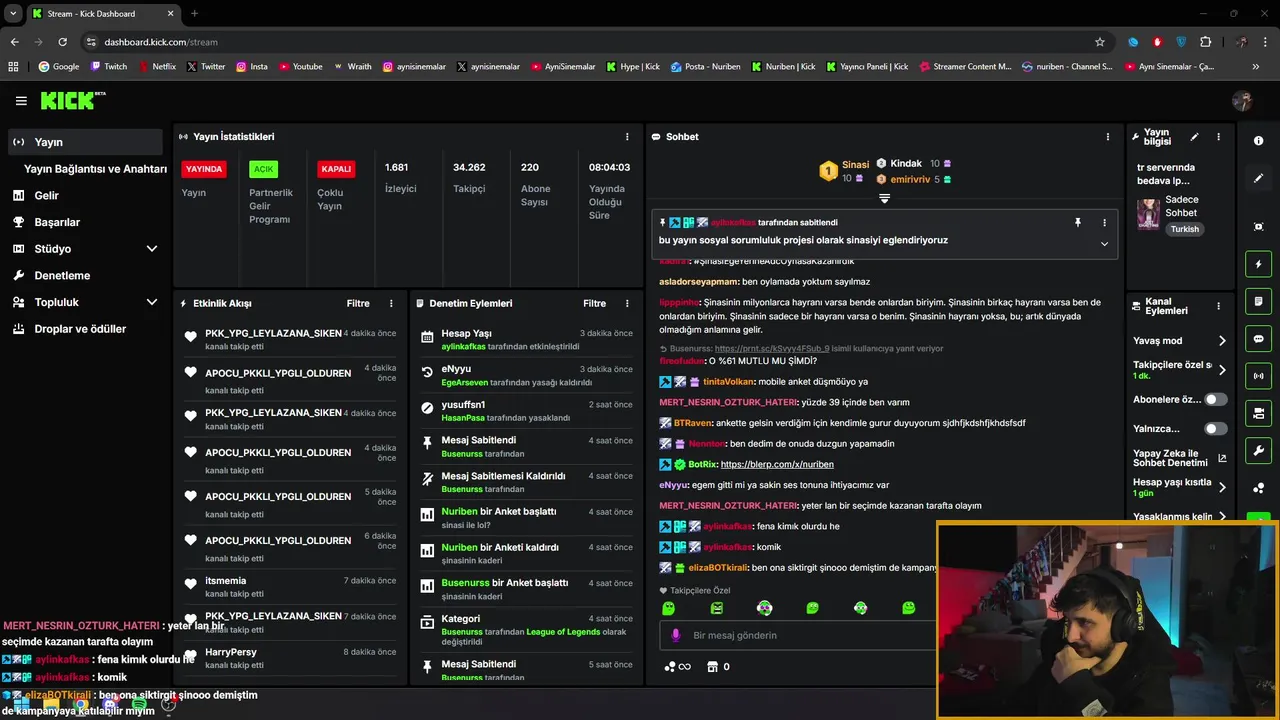Click the info icon in right sidebar

1258,141
